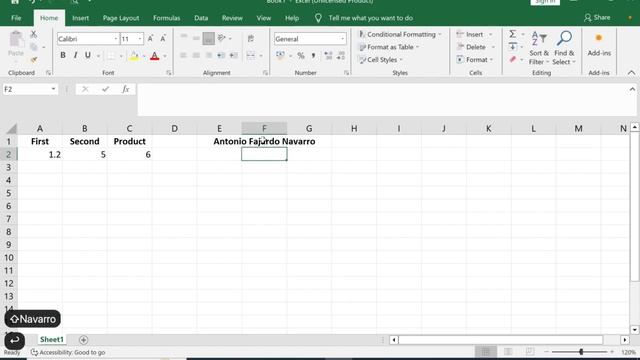Apply the red Font Color
640x360 pixels.
(x=155, y=56)
